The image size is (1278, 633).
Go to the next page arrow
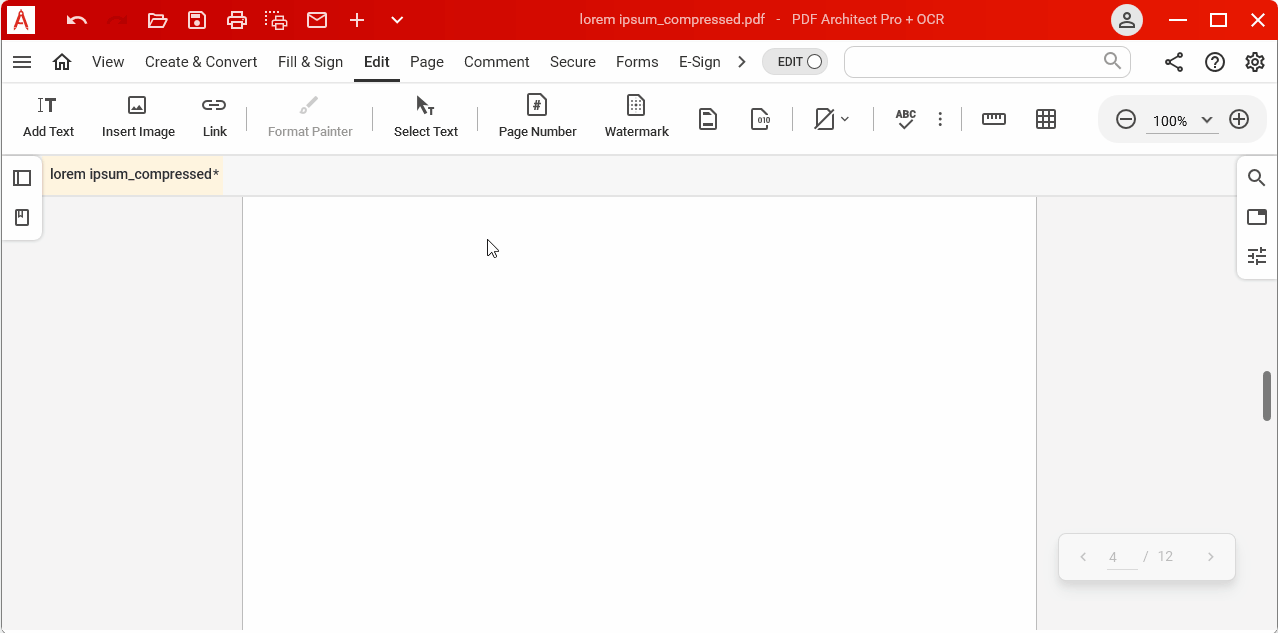pyautogui.click(x=1210, y=557)
